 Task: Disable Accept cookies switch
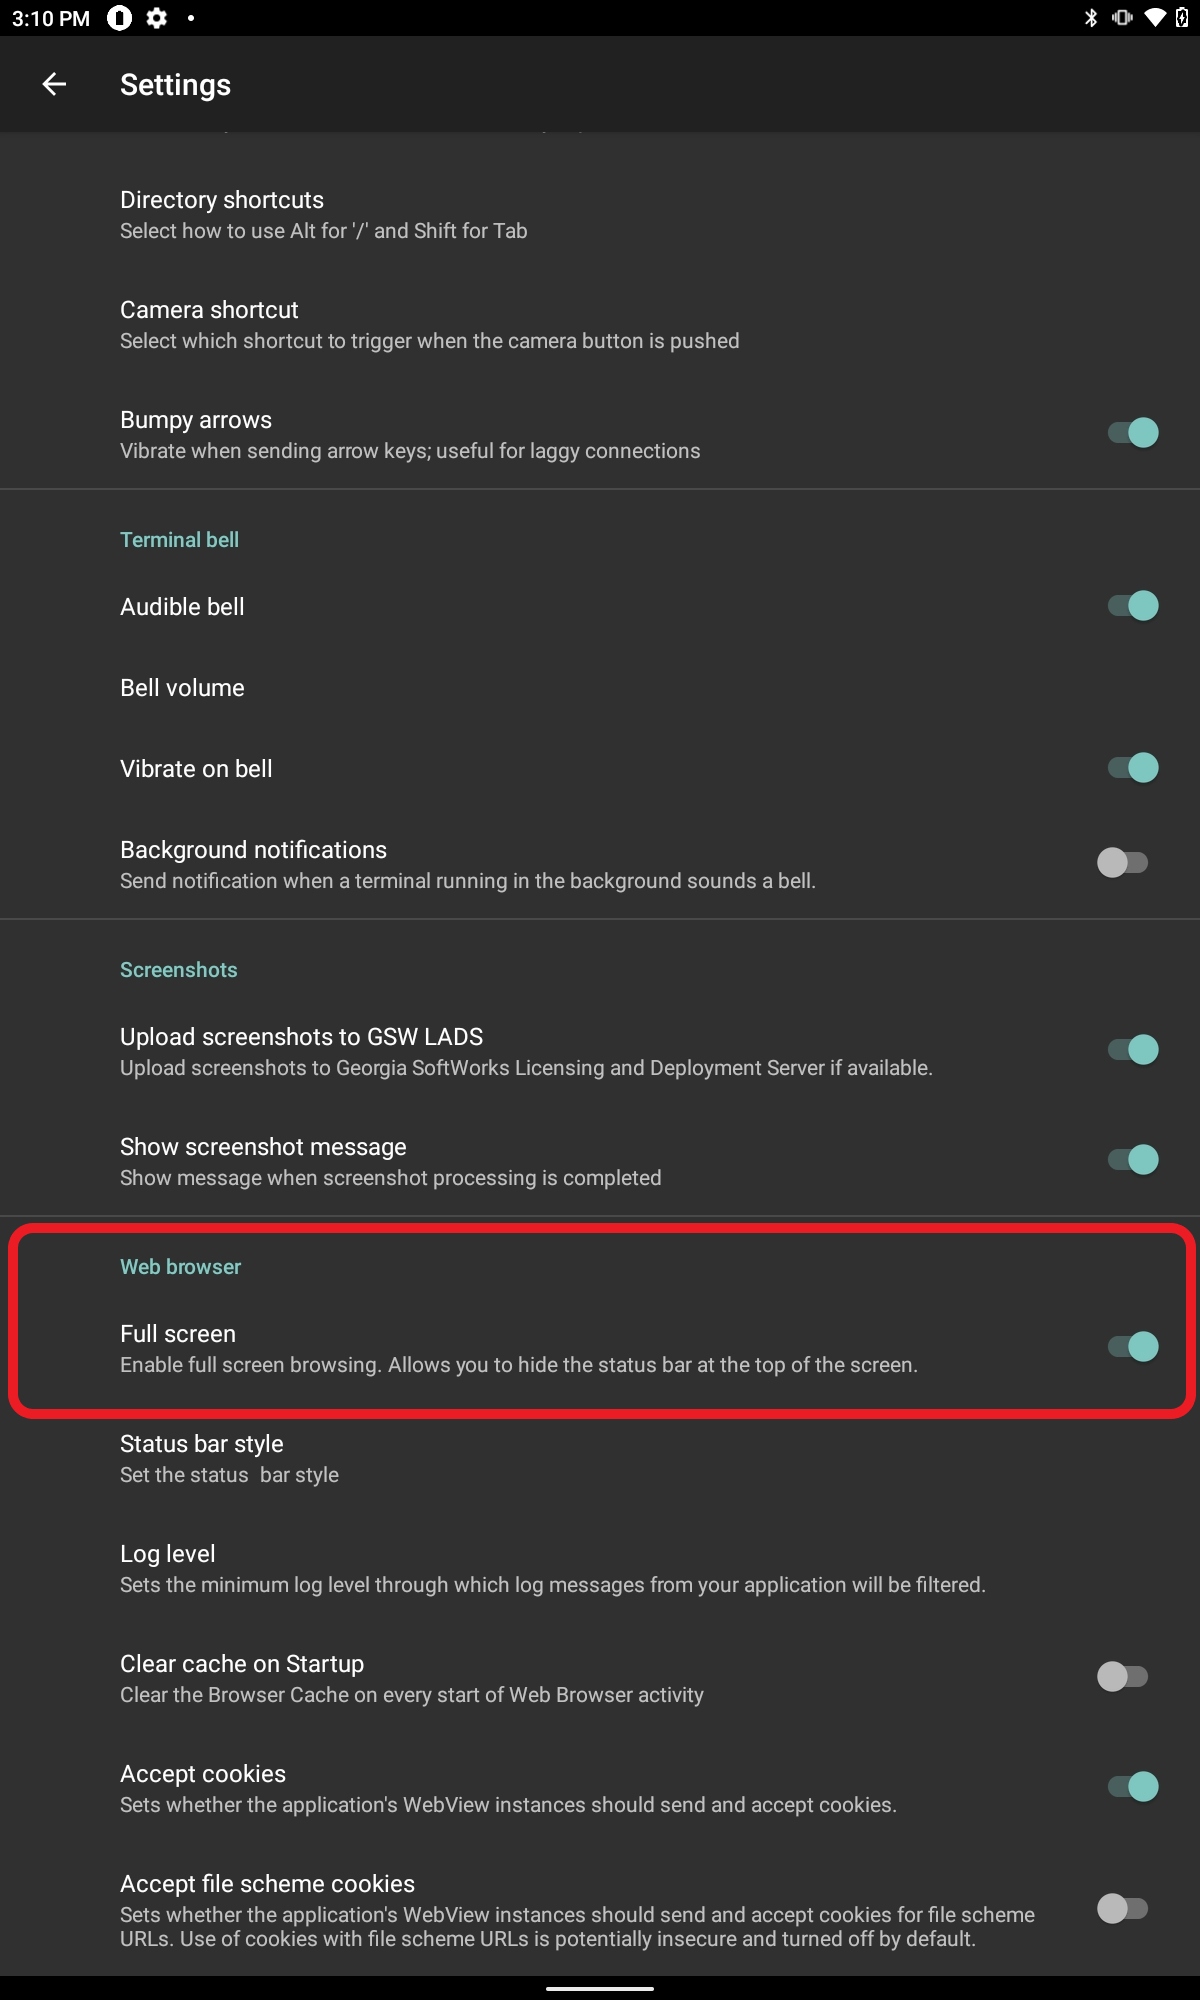[x=1133, y=1787]
